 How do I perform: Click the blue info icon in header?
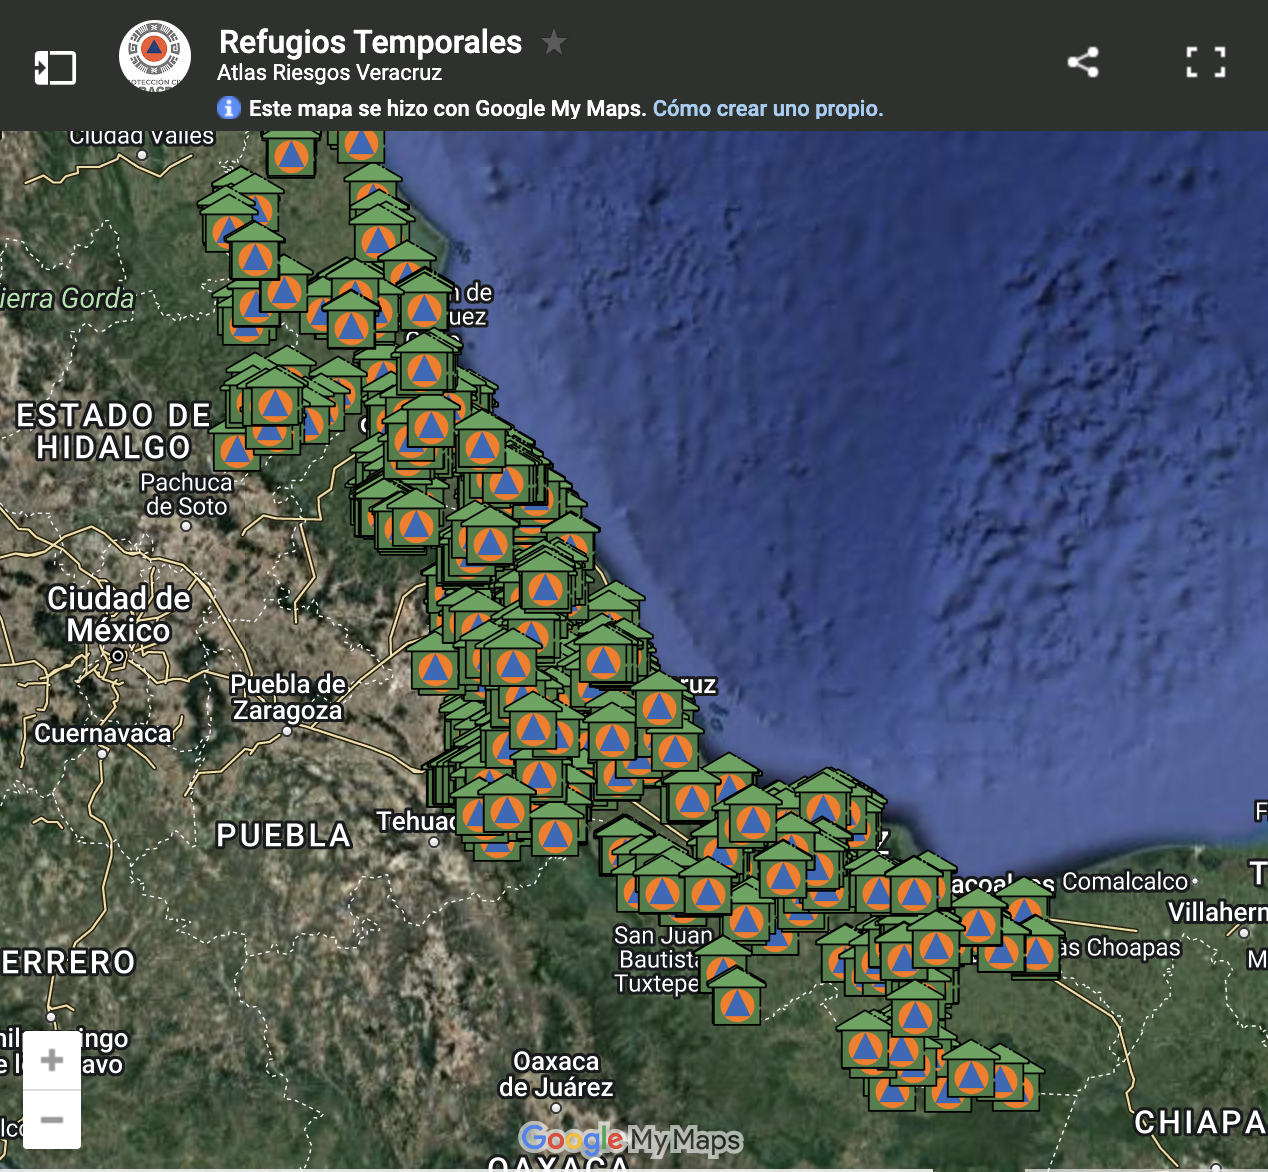coord(229,108)
